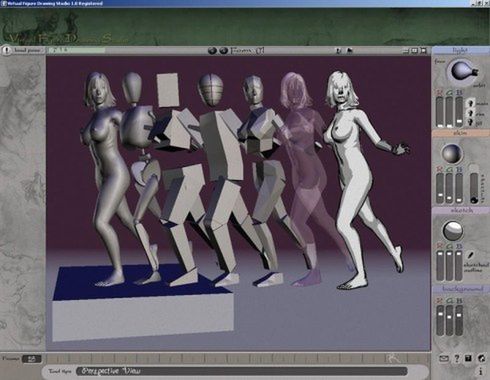Click the smooth female figure on platform
This screenshot has width=490, height=380.
[x=105, y=180]
